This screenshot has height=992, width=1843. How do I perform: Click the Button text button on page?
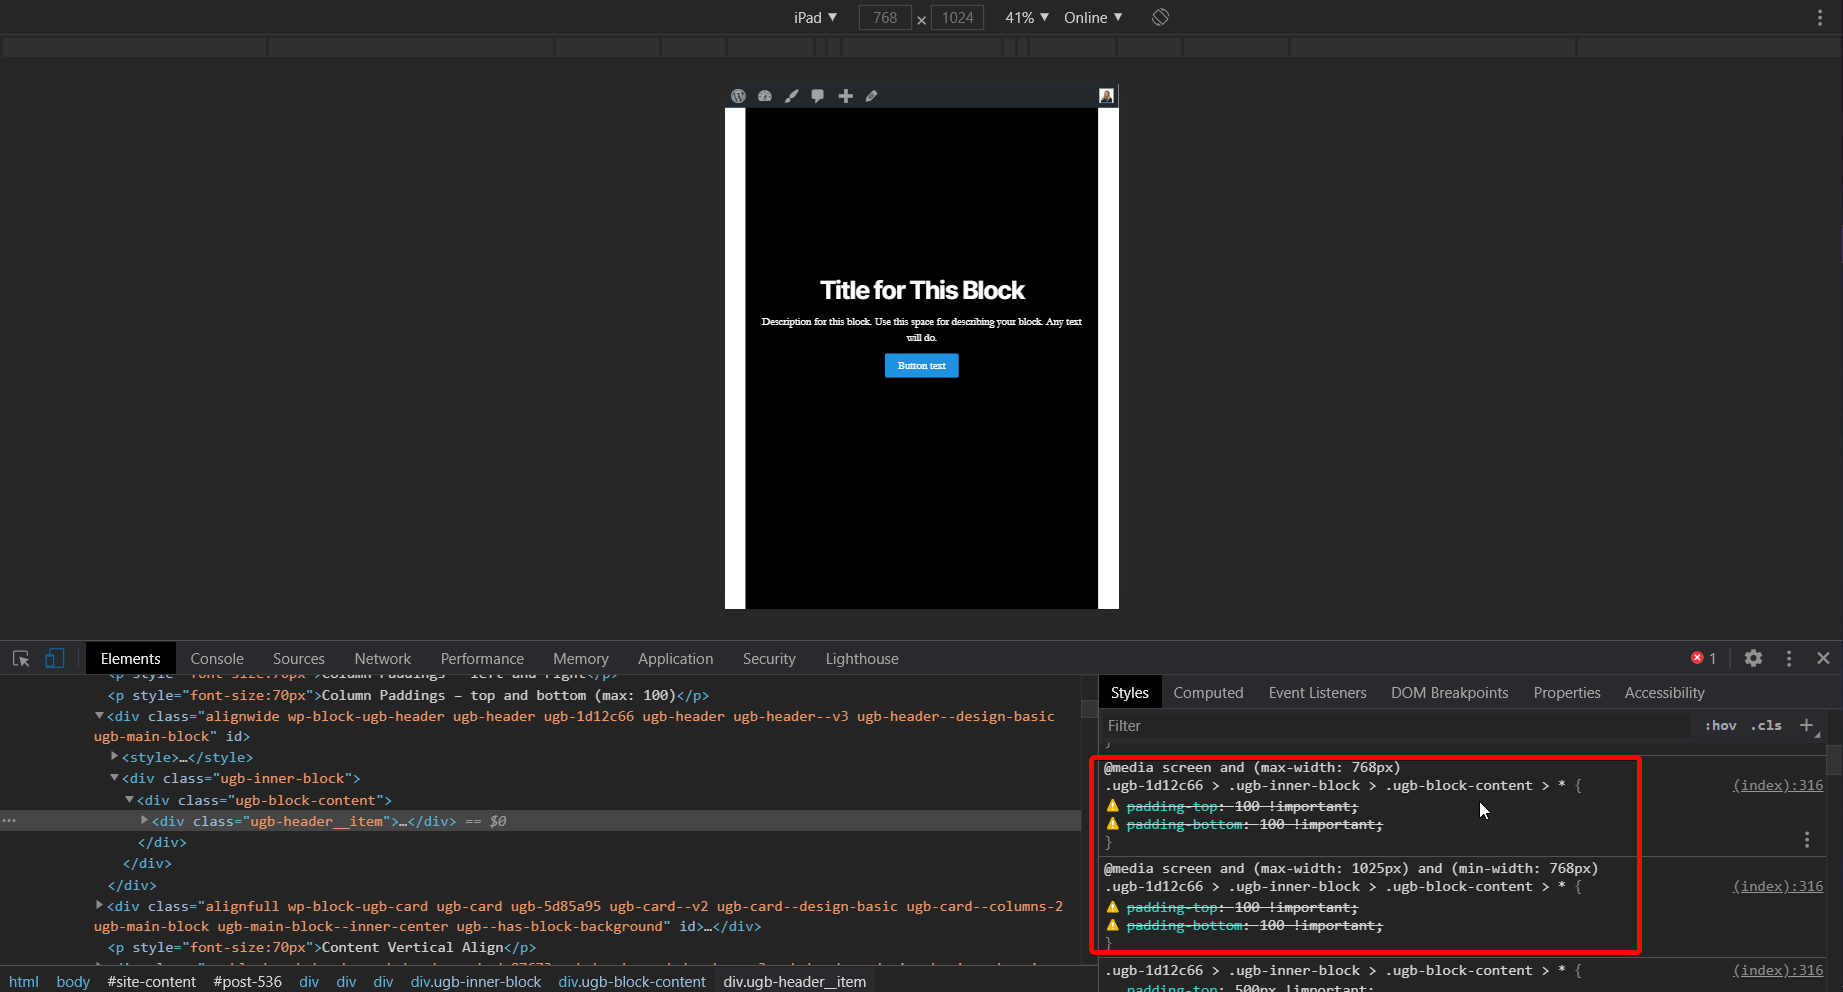click(921, 365)
